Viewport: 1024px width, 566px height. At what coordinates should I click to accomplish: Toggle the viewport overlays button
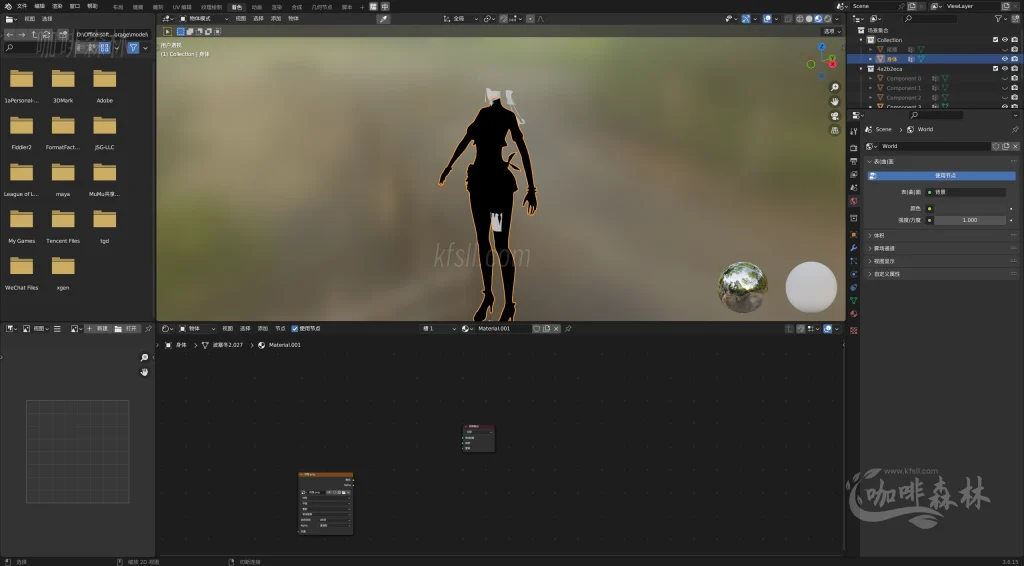pyautogui.click(x=767, y=19)
